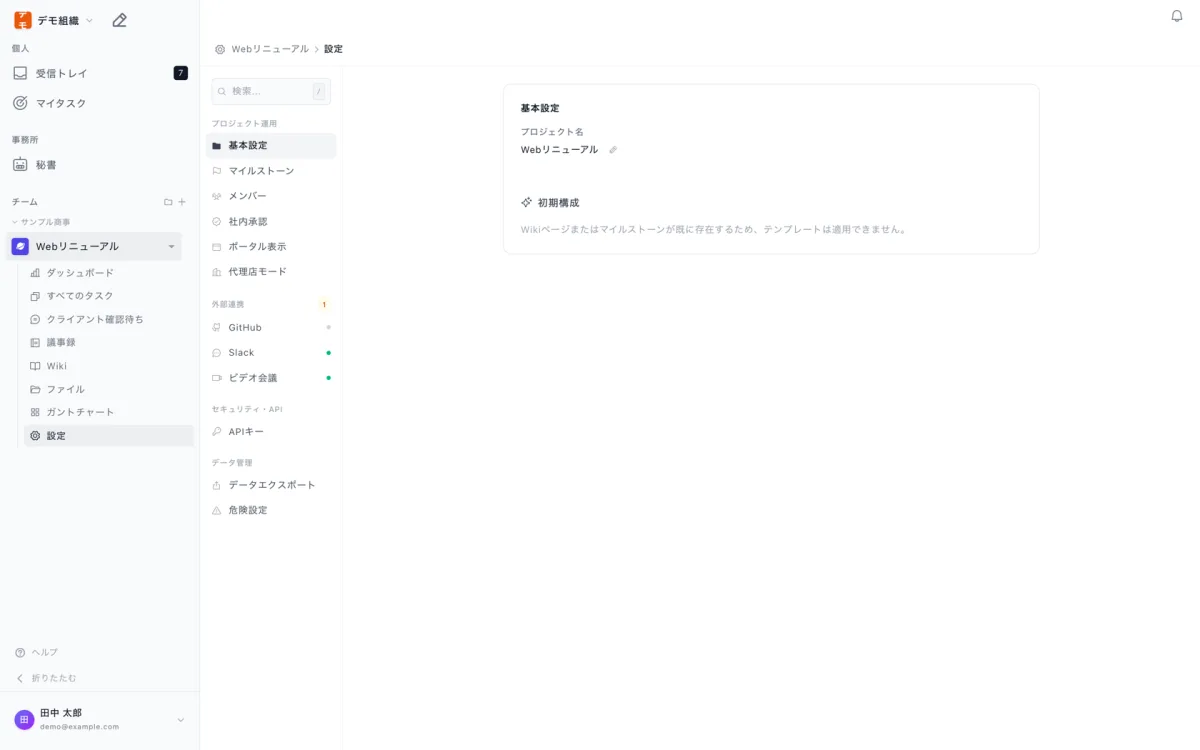1200x750 pixels.
Task: Click the APIキー key icon
Action: tap(217, 432)
